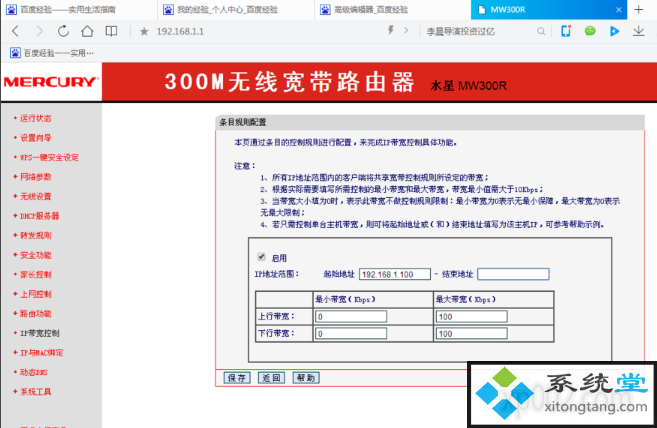Click the blue video play icon
657x428 pixels.
(614, 31)
